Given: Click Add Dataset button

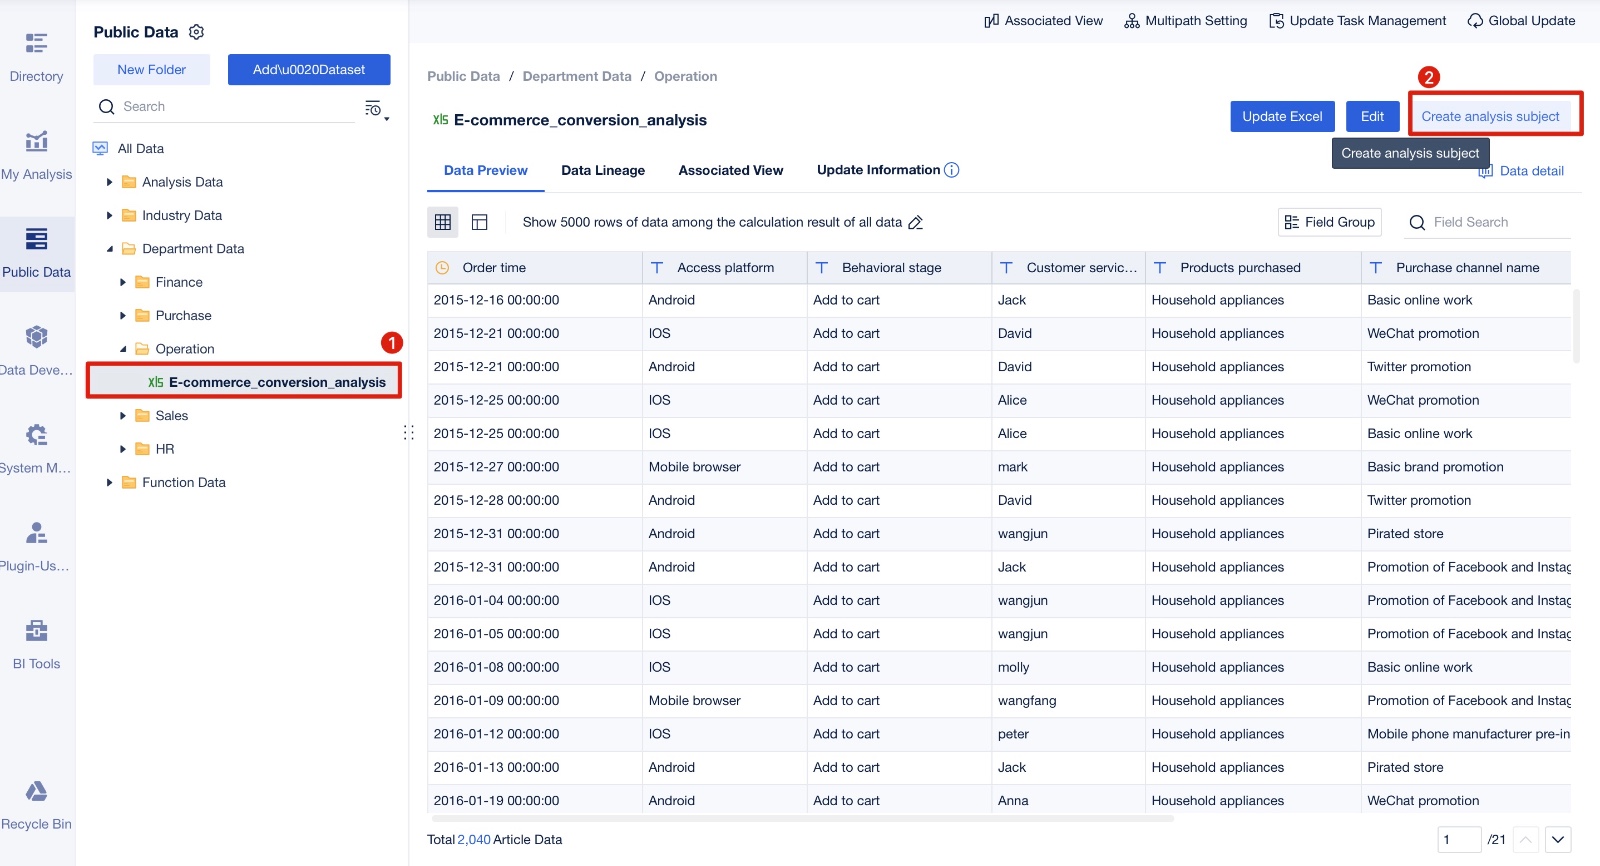Looking at the screenshot, I should click(309, 70).
